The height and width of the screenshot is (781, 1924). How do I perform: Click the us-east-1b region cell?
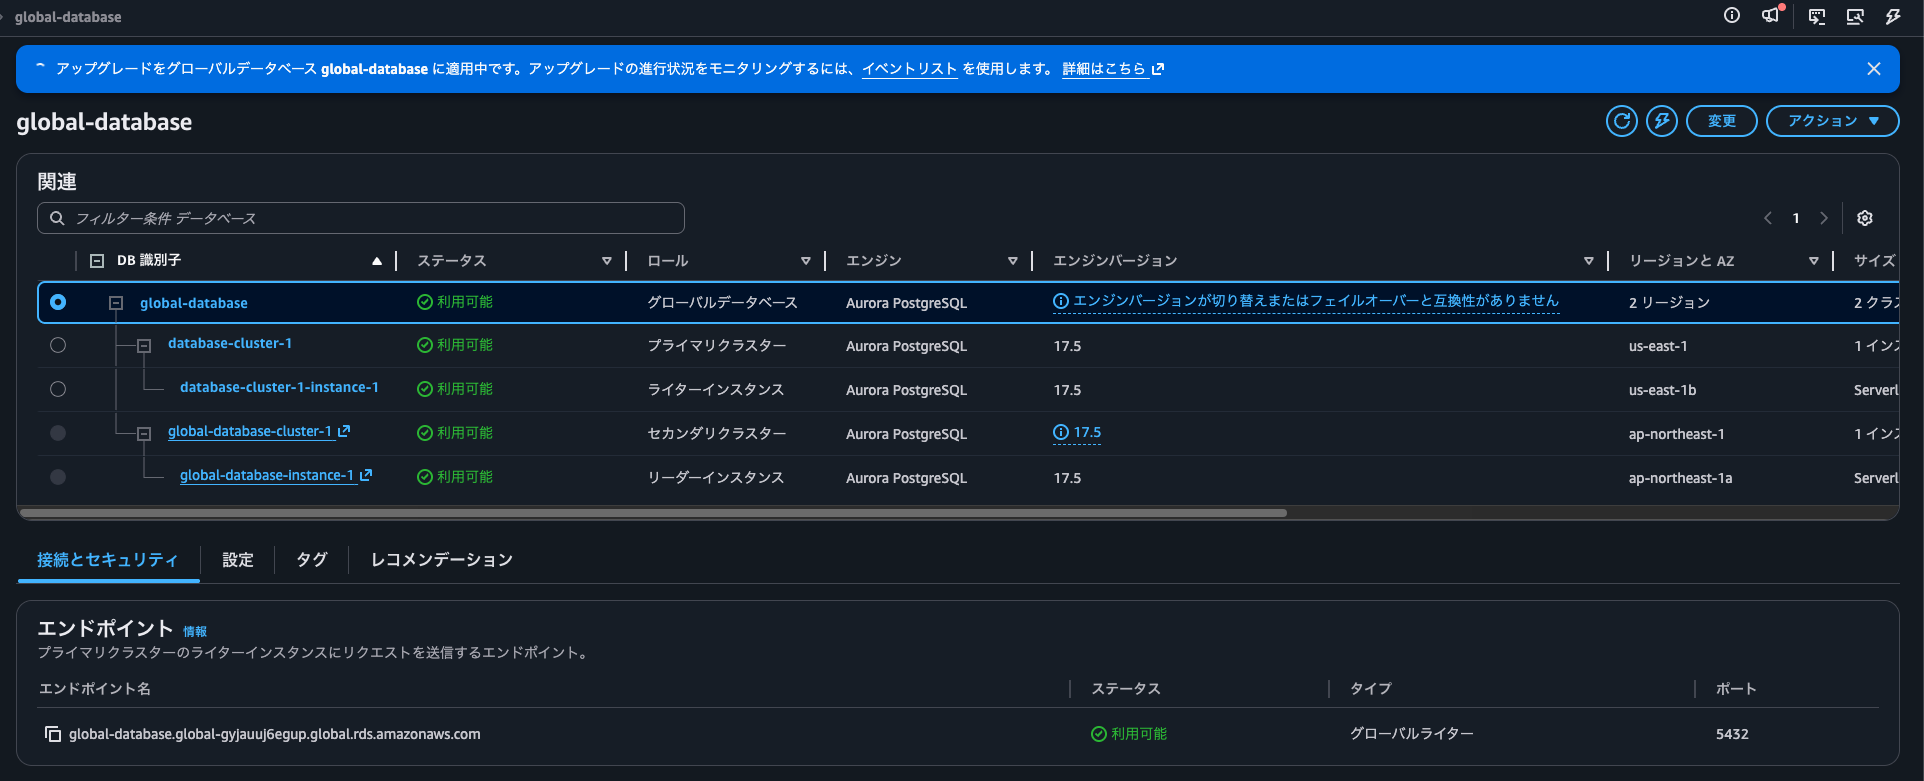pos(1662,390)
